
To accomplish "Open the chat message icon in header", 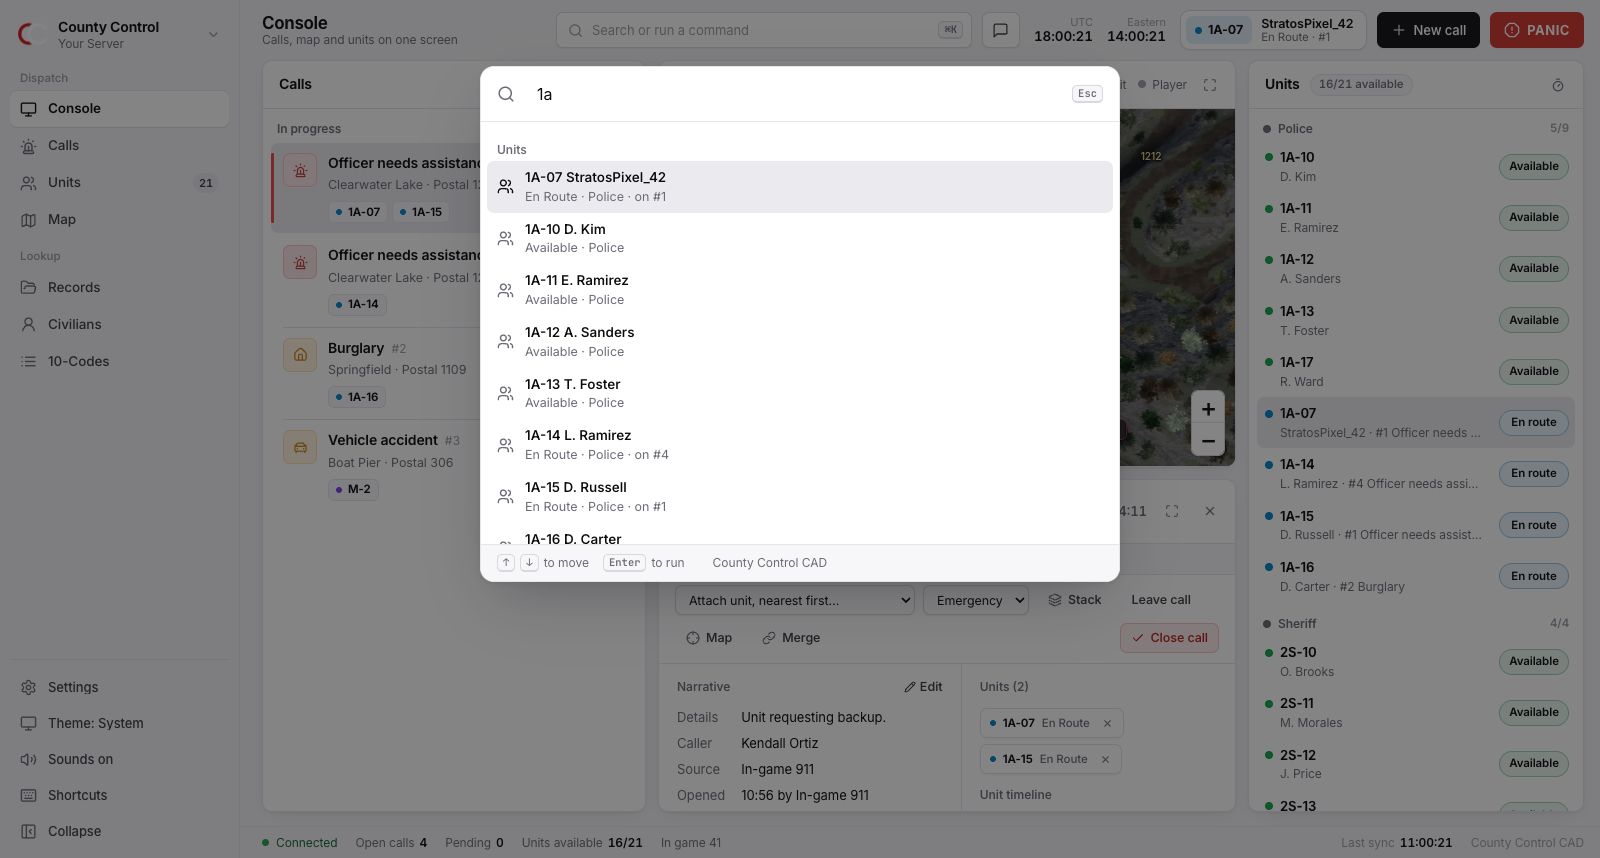I will pyautogui.click(x=1000, y=30).
